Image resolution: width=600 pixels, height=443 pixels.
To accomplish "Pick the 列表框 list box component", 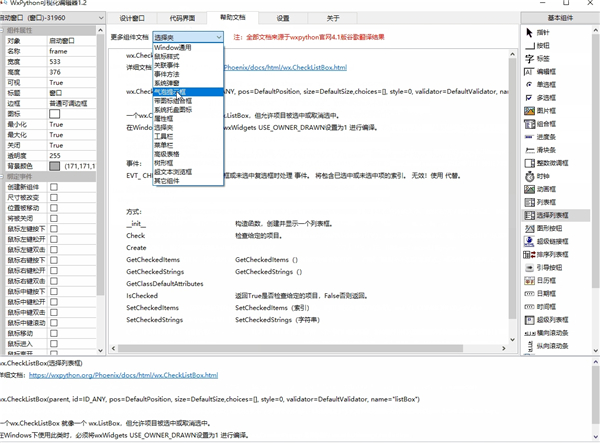I will (x=540, y=202).
